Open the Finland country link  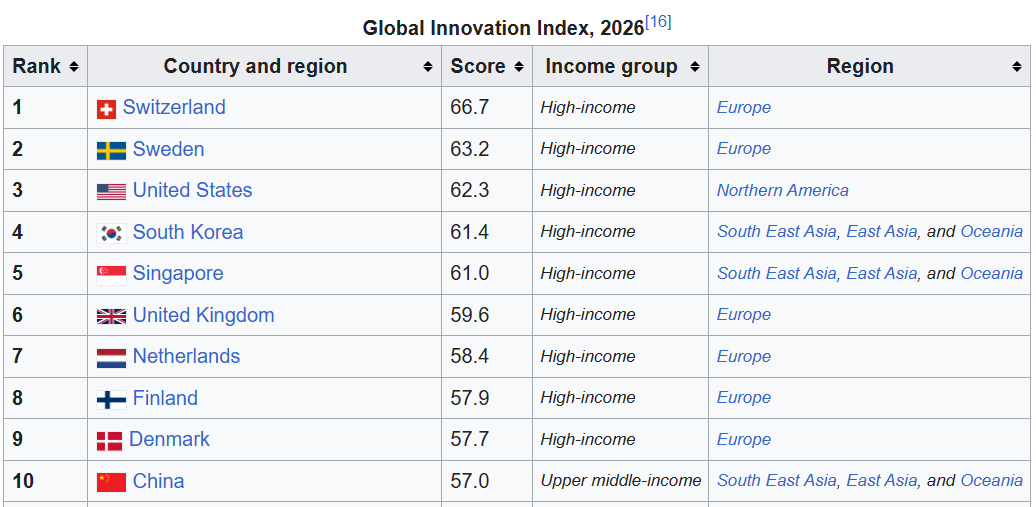point(165,398)
